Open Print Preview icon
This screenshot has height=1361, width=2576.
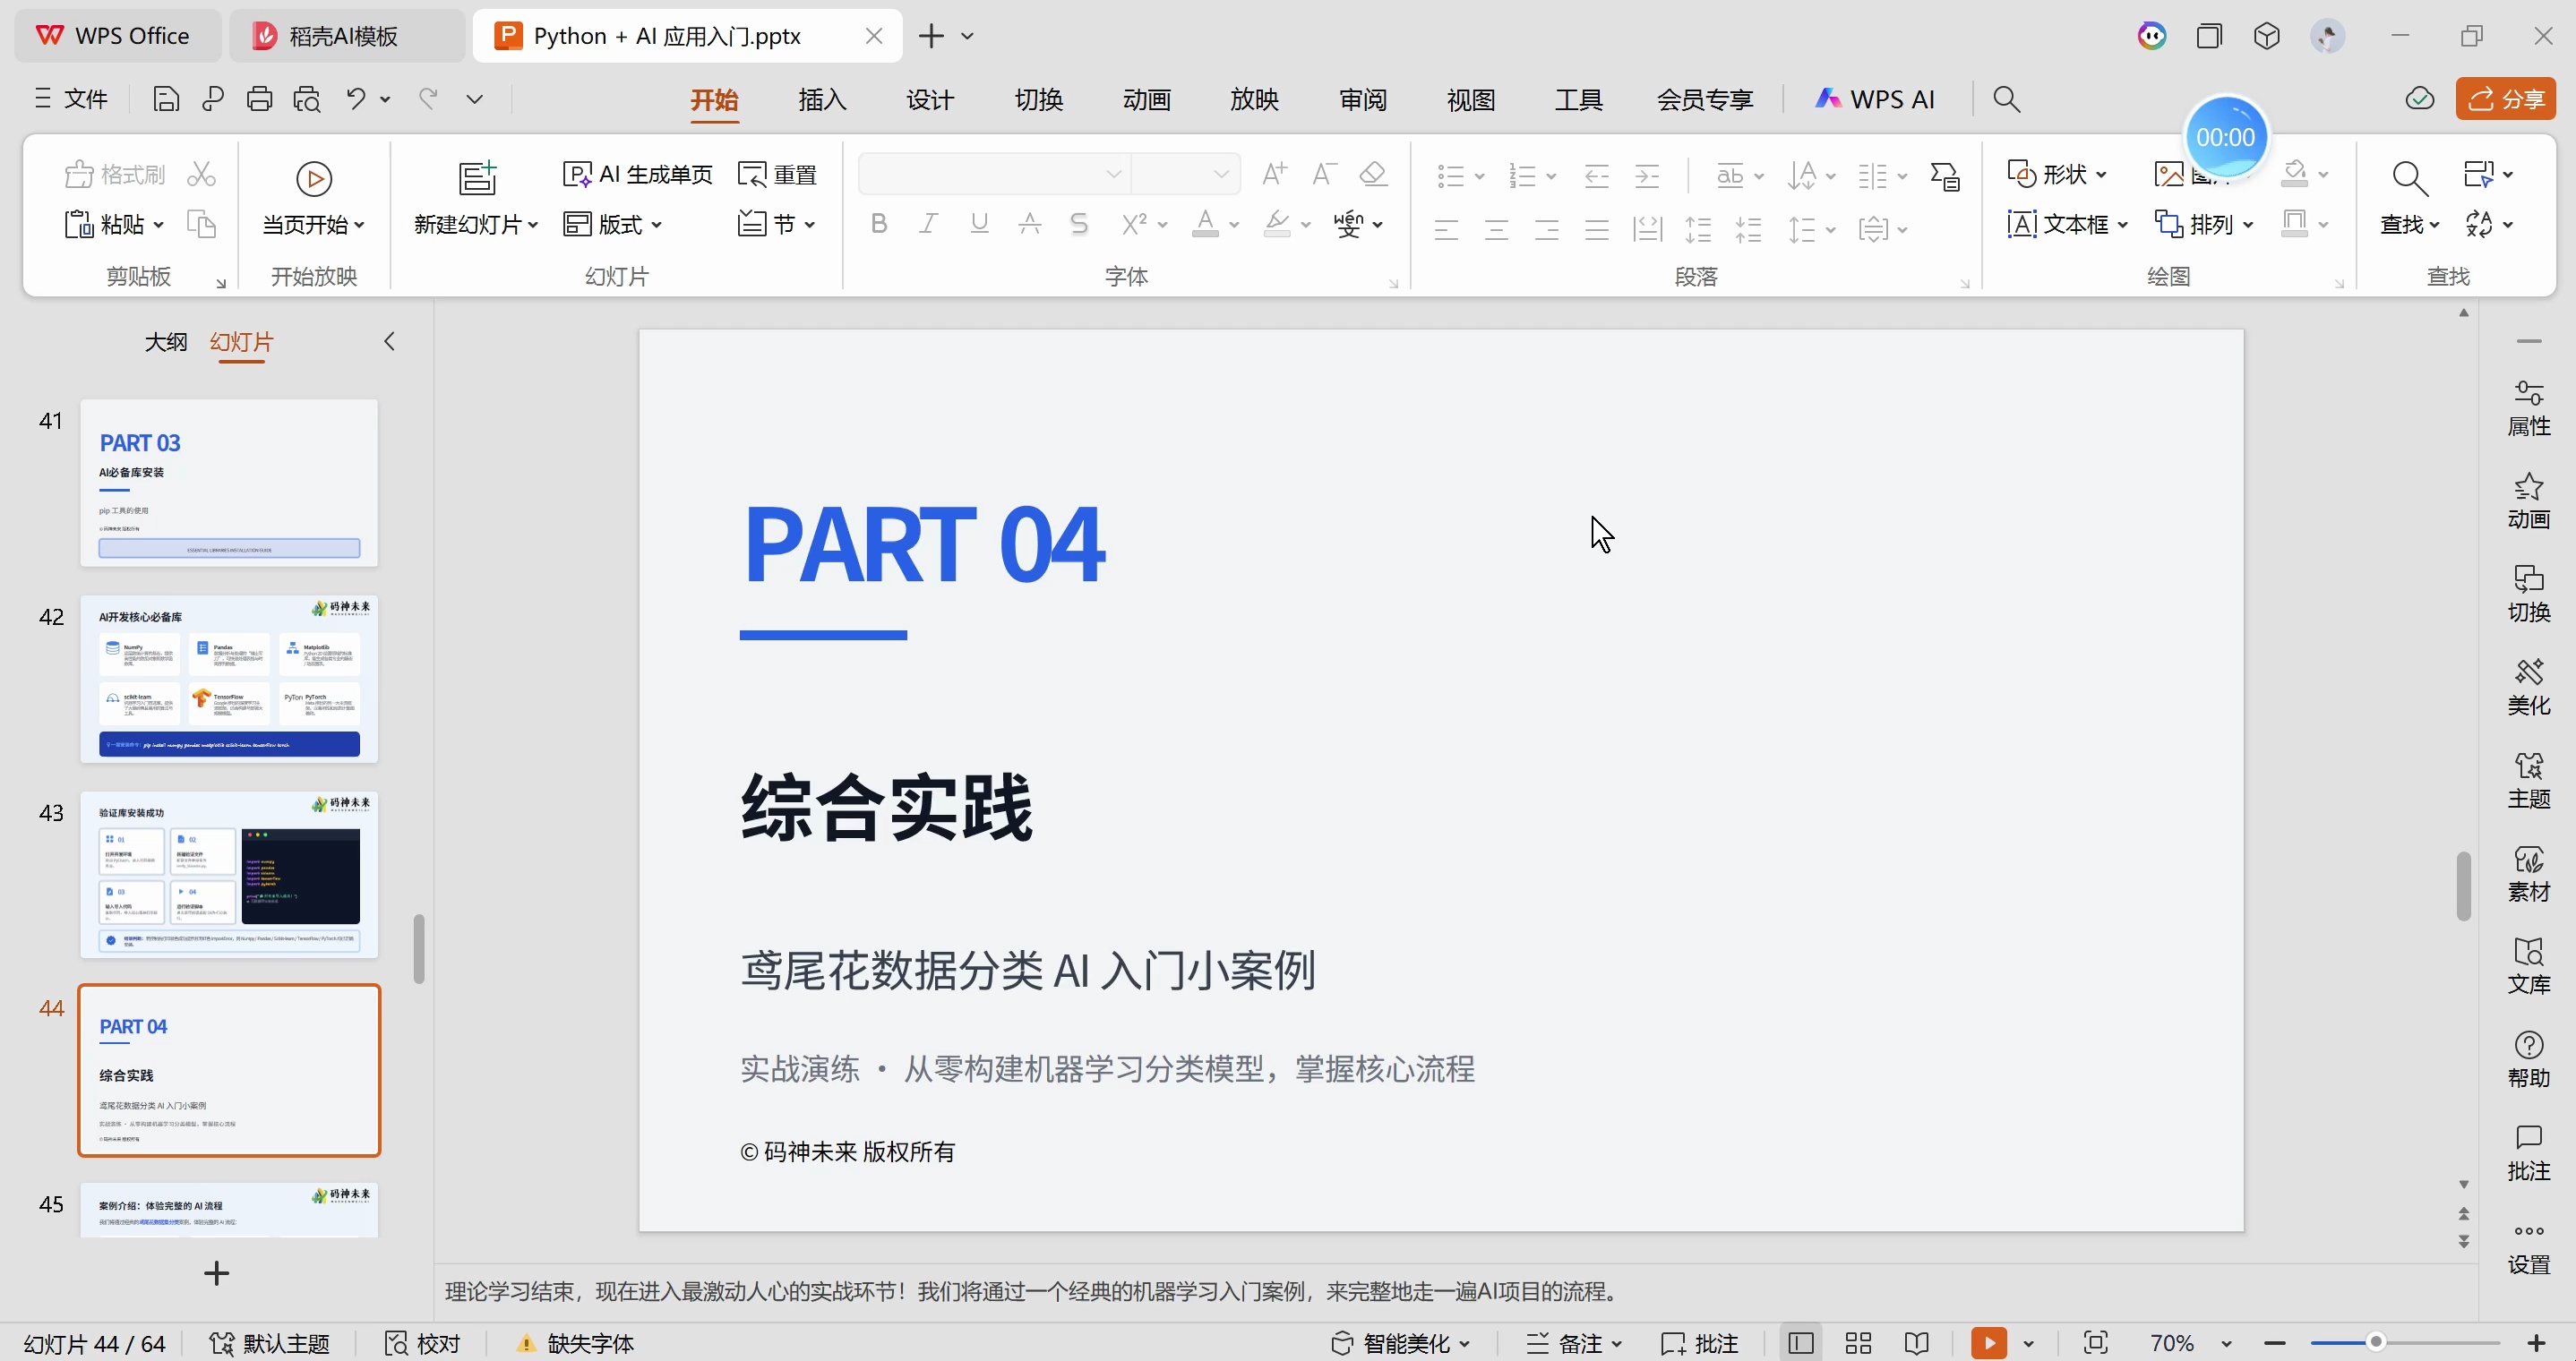[x=307, y=99]
